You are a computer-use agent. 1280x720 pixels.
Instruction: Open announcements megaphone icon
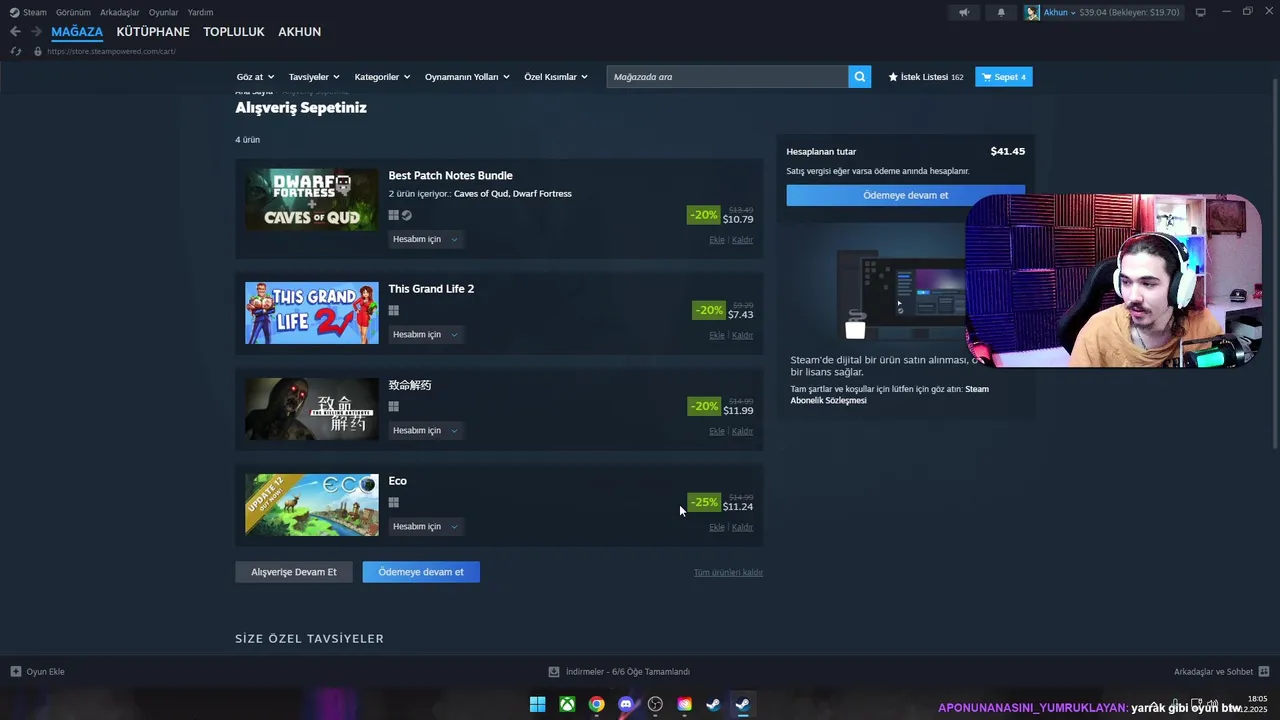(x=964, y=12)
